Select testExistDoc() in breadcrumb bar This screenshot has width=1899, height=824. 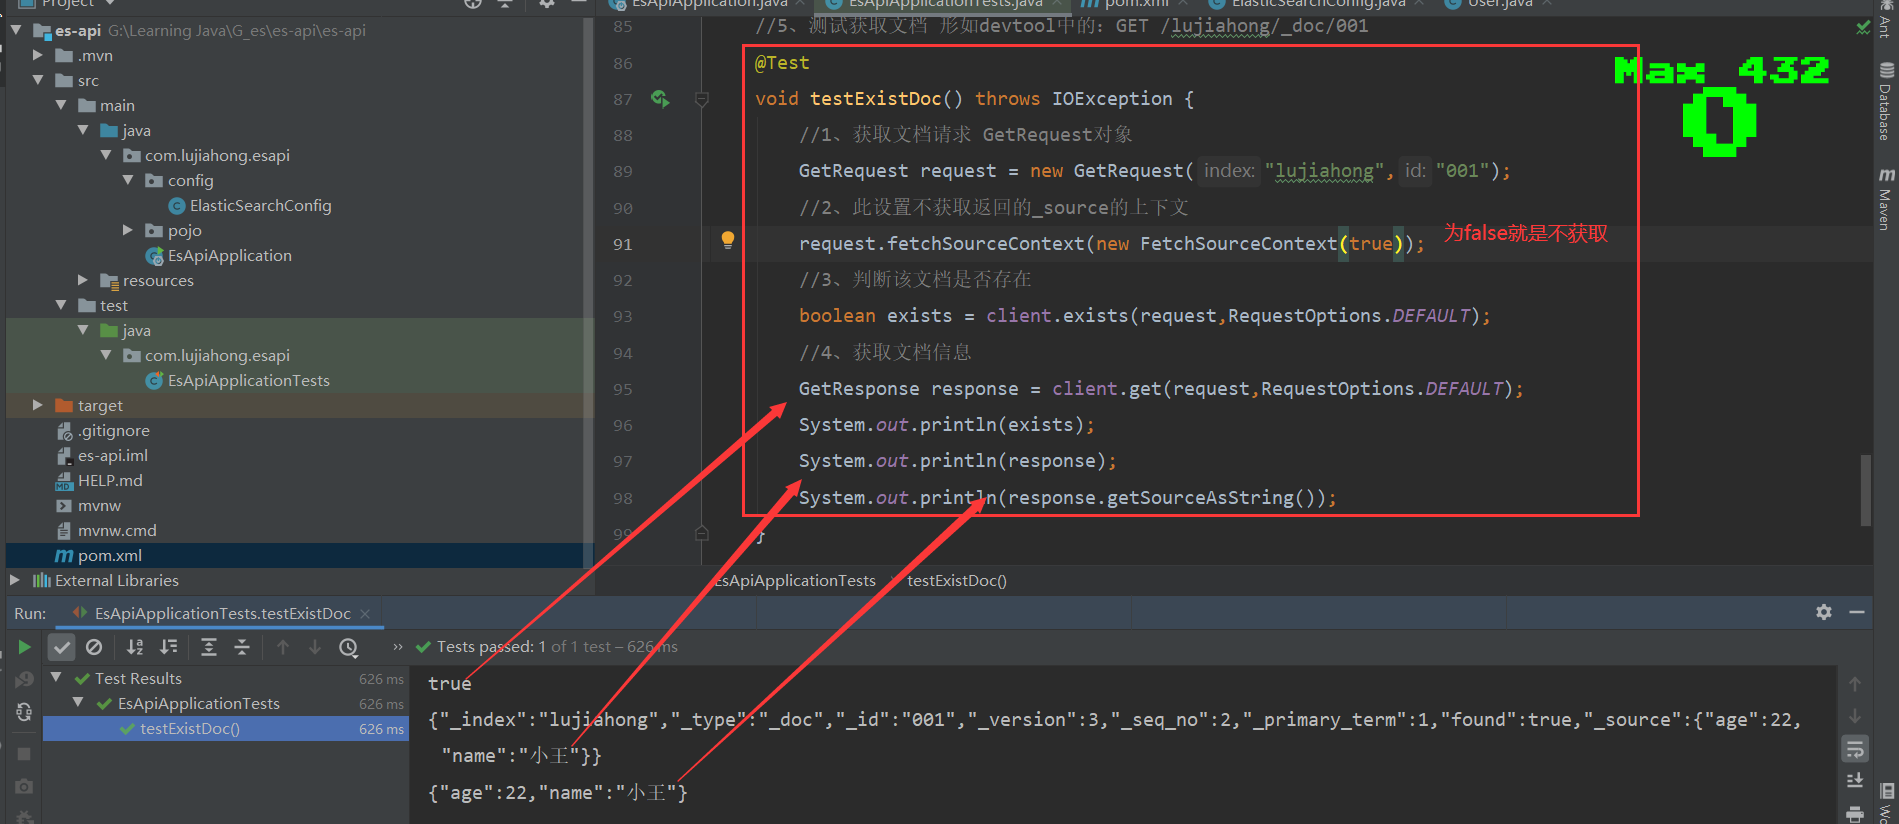[956, 581]
